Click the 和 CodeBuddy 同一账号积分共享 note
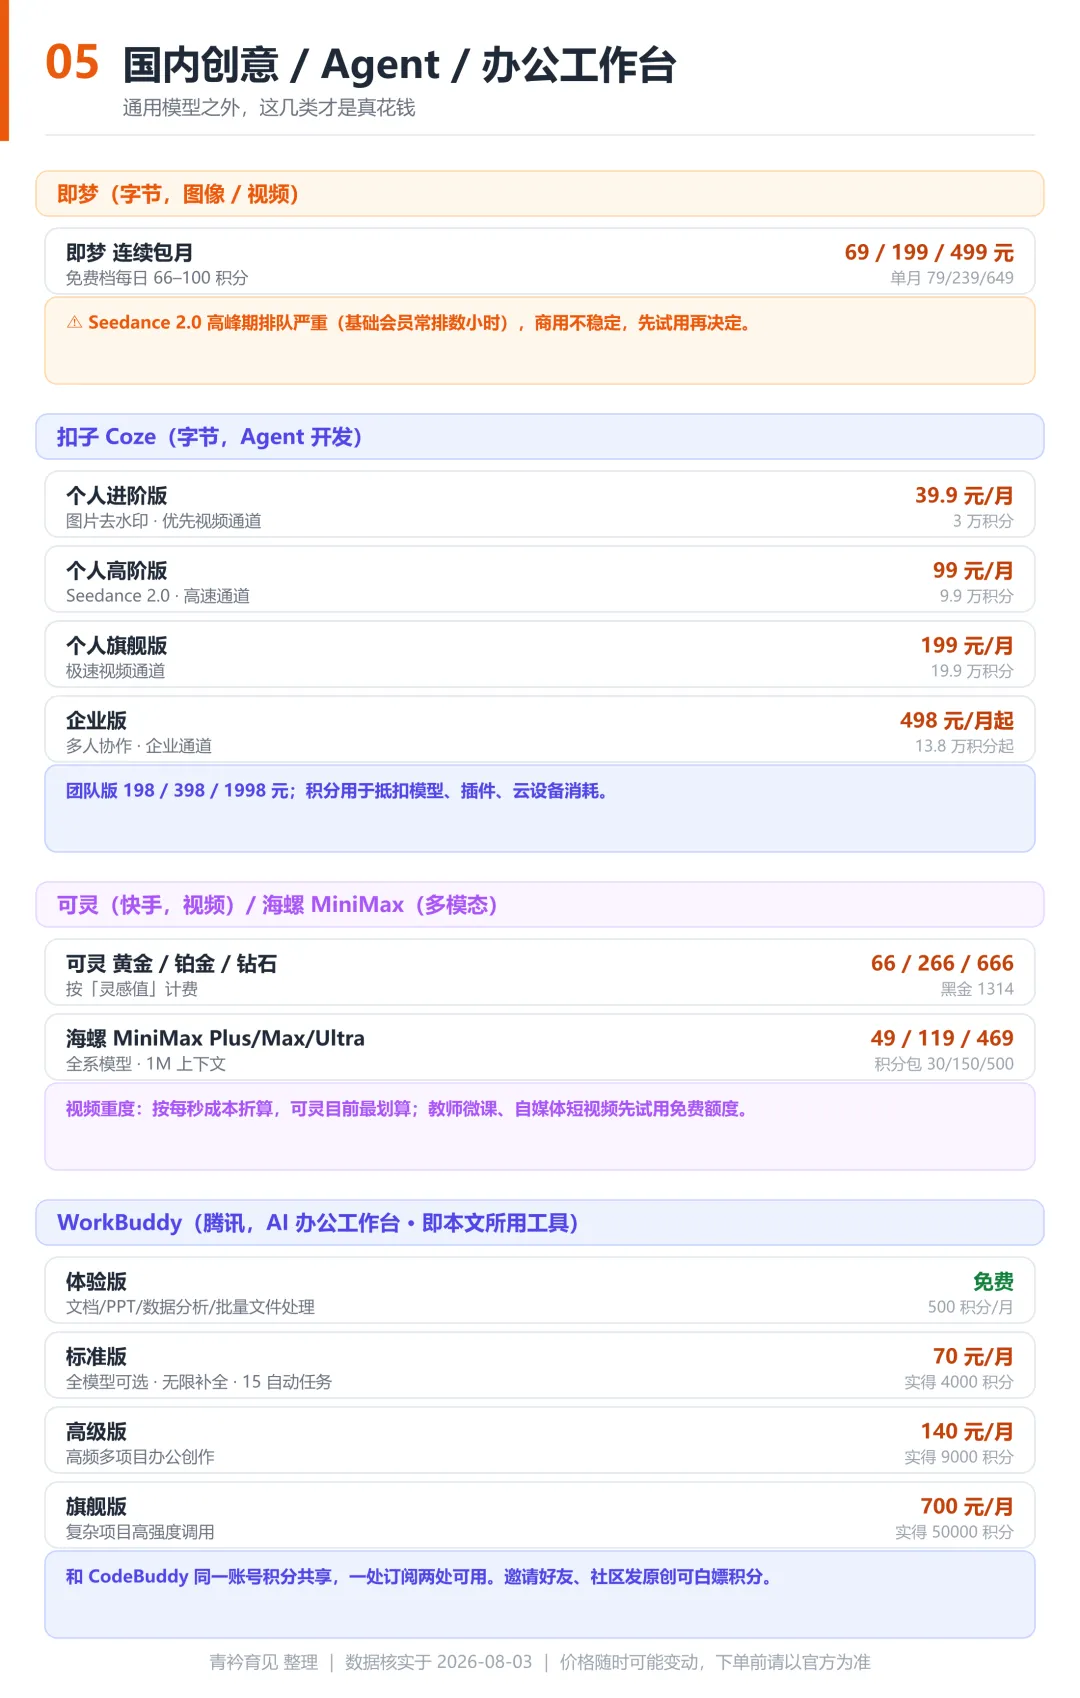This screenshot has height=1698, width=1080. 419,1576
